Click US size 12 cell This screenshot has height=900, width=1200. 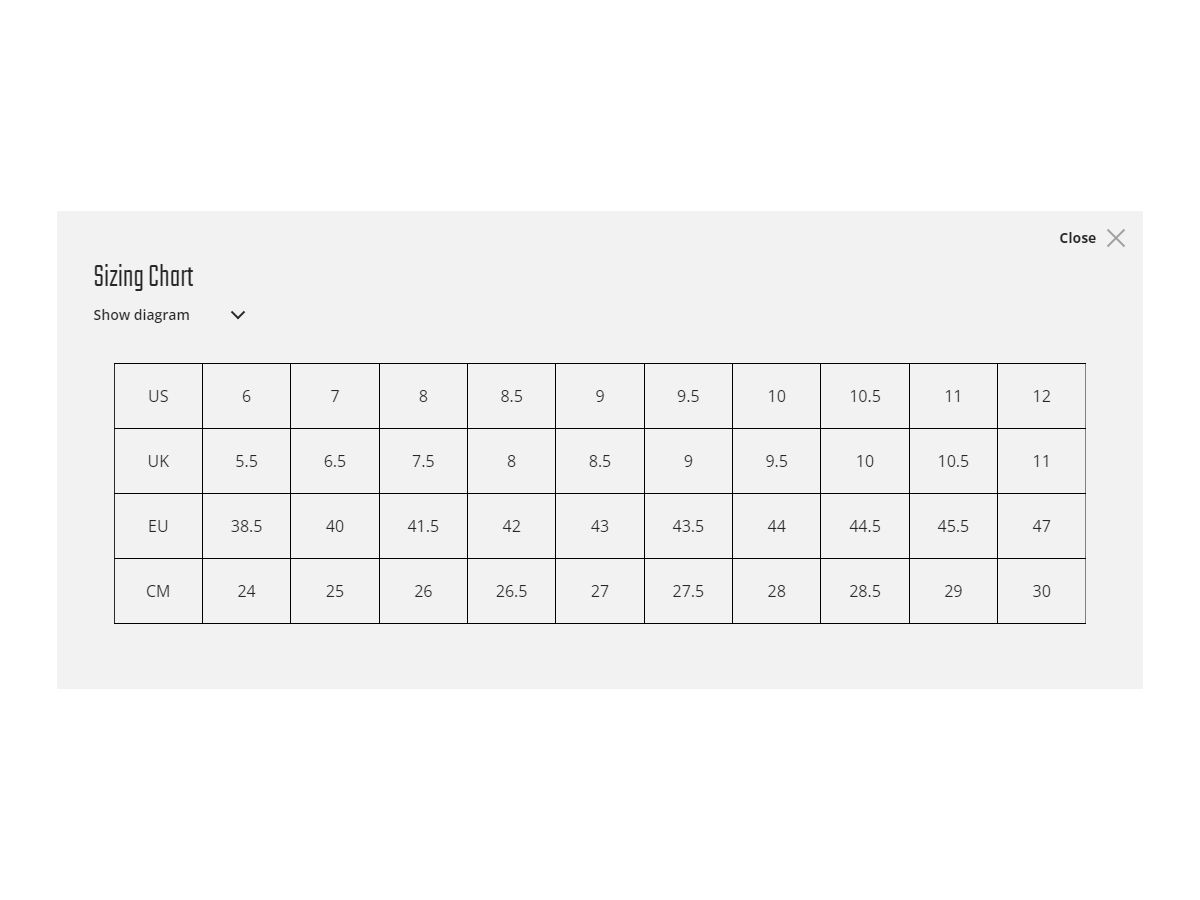1041,396
